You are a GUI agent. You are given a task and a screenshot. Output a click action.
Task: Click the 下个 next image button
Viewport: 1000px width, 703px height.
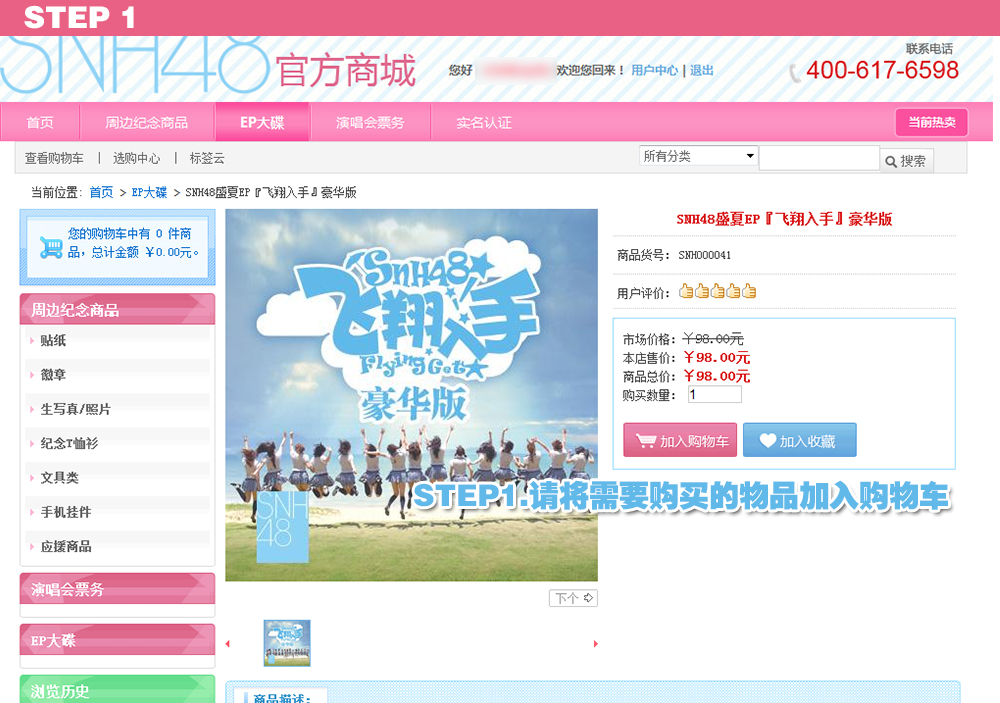click(x=573, y=598)
